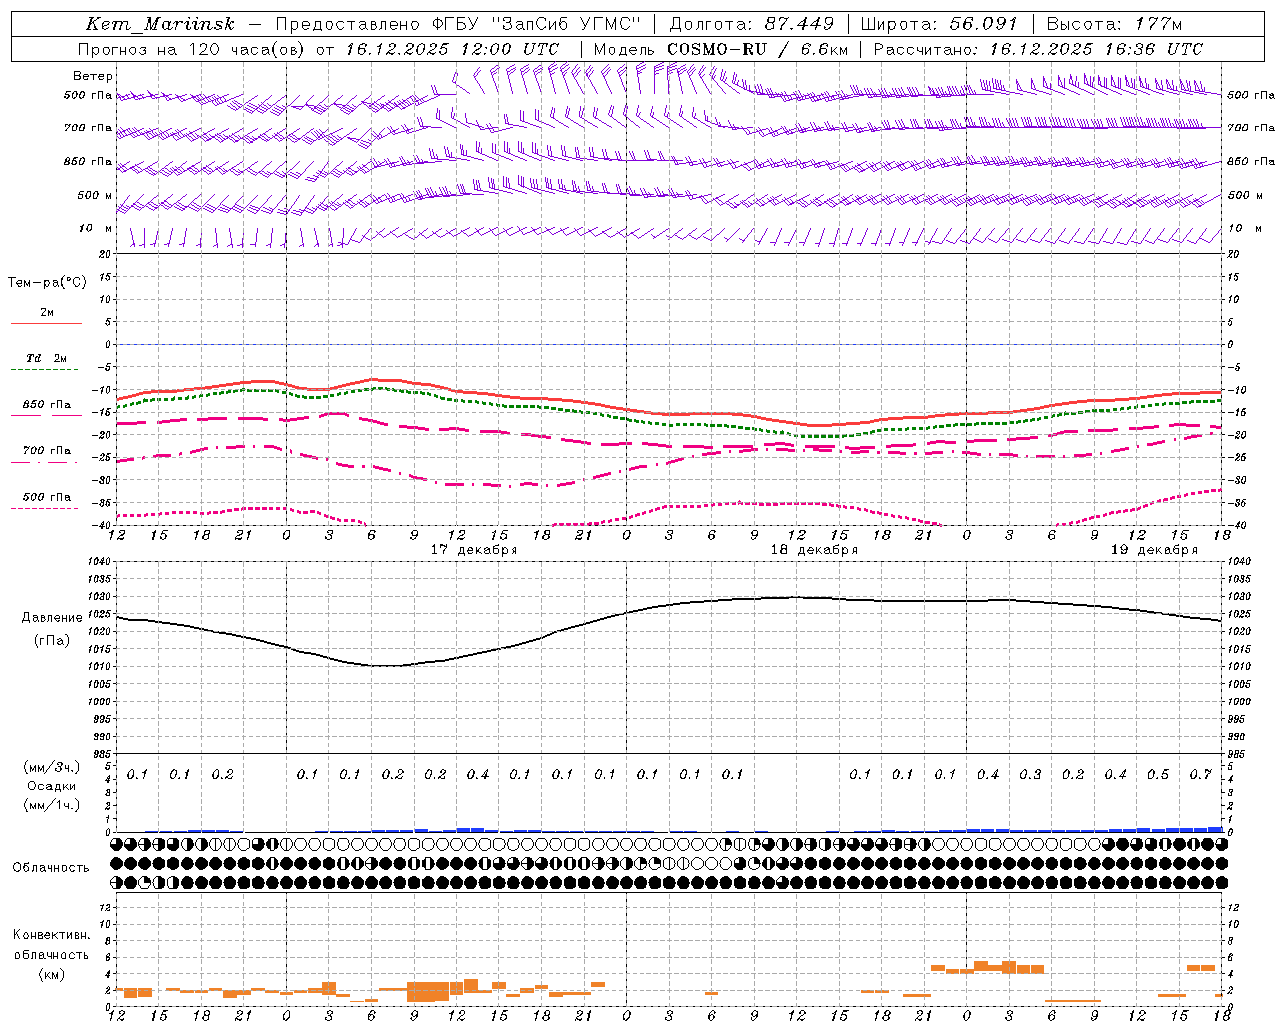Viewport: 1280px width, 1024px height.
Task: Click the elevation text Высота: 177м
Action: pos(1114,24)
